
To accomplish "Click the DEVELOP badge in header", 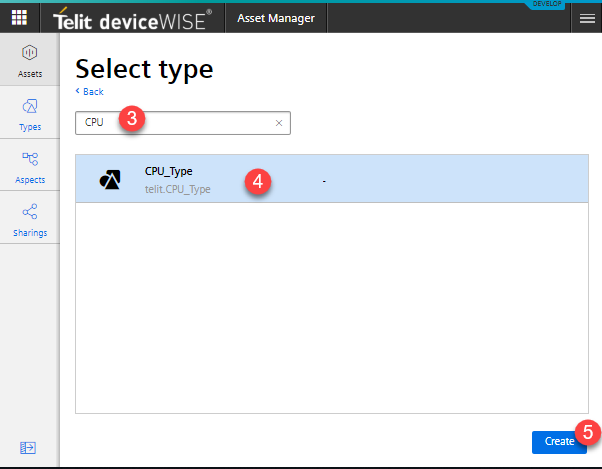I will pyautogui.click(x=547, y=4).
